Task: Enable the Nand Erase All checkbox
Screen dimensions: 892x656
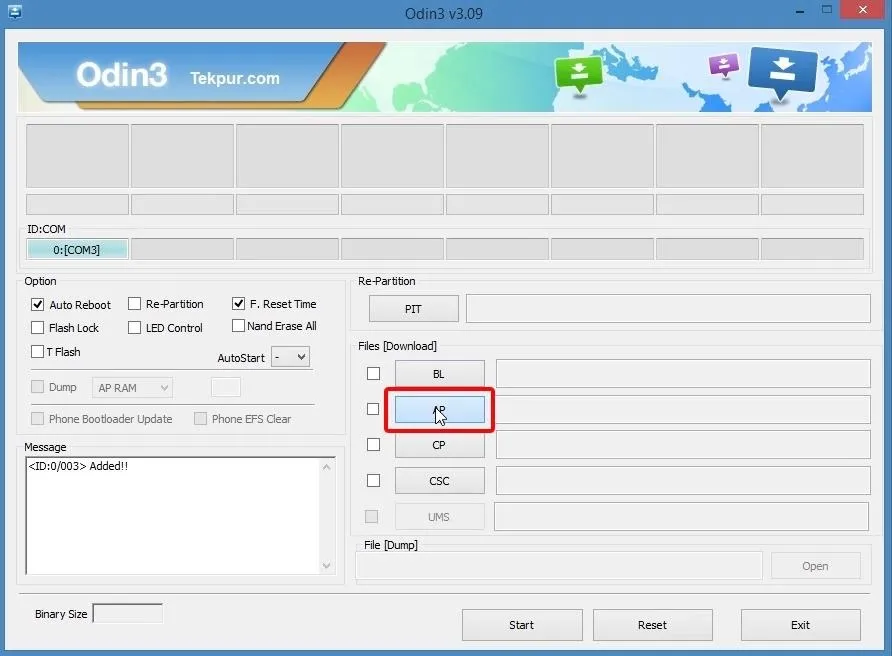Action: coord(238,326)
